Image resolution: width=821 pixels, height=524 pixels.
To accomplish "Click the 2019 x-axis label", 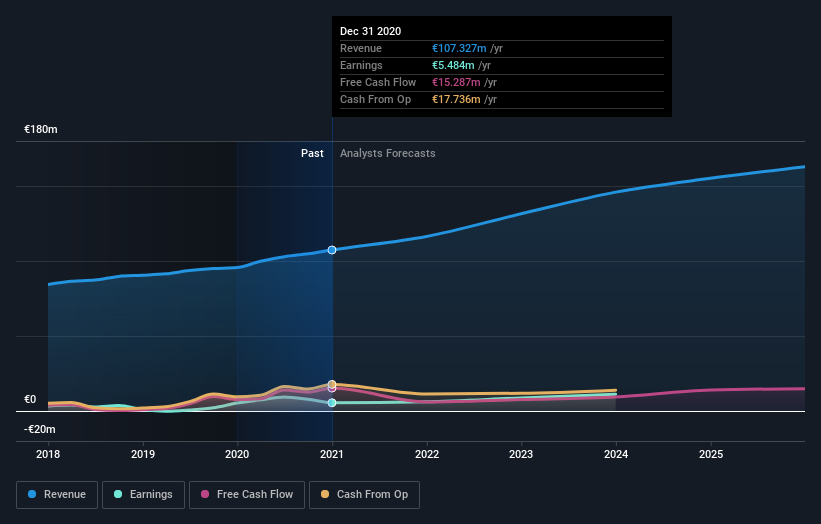I will tap(143, 454).
